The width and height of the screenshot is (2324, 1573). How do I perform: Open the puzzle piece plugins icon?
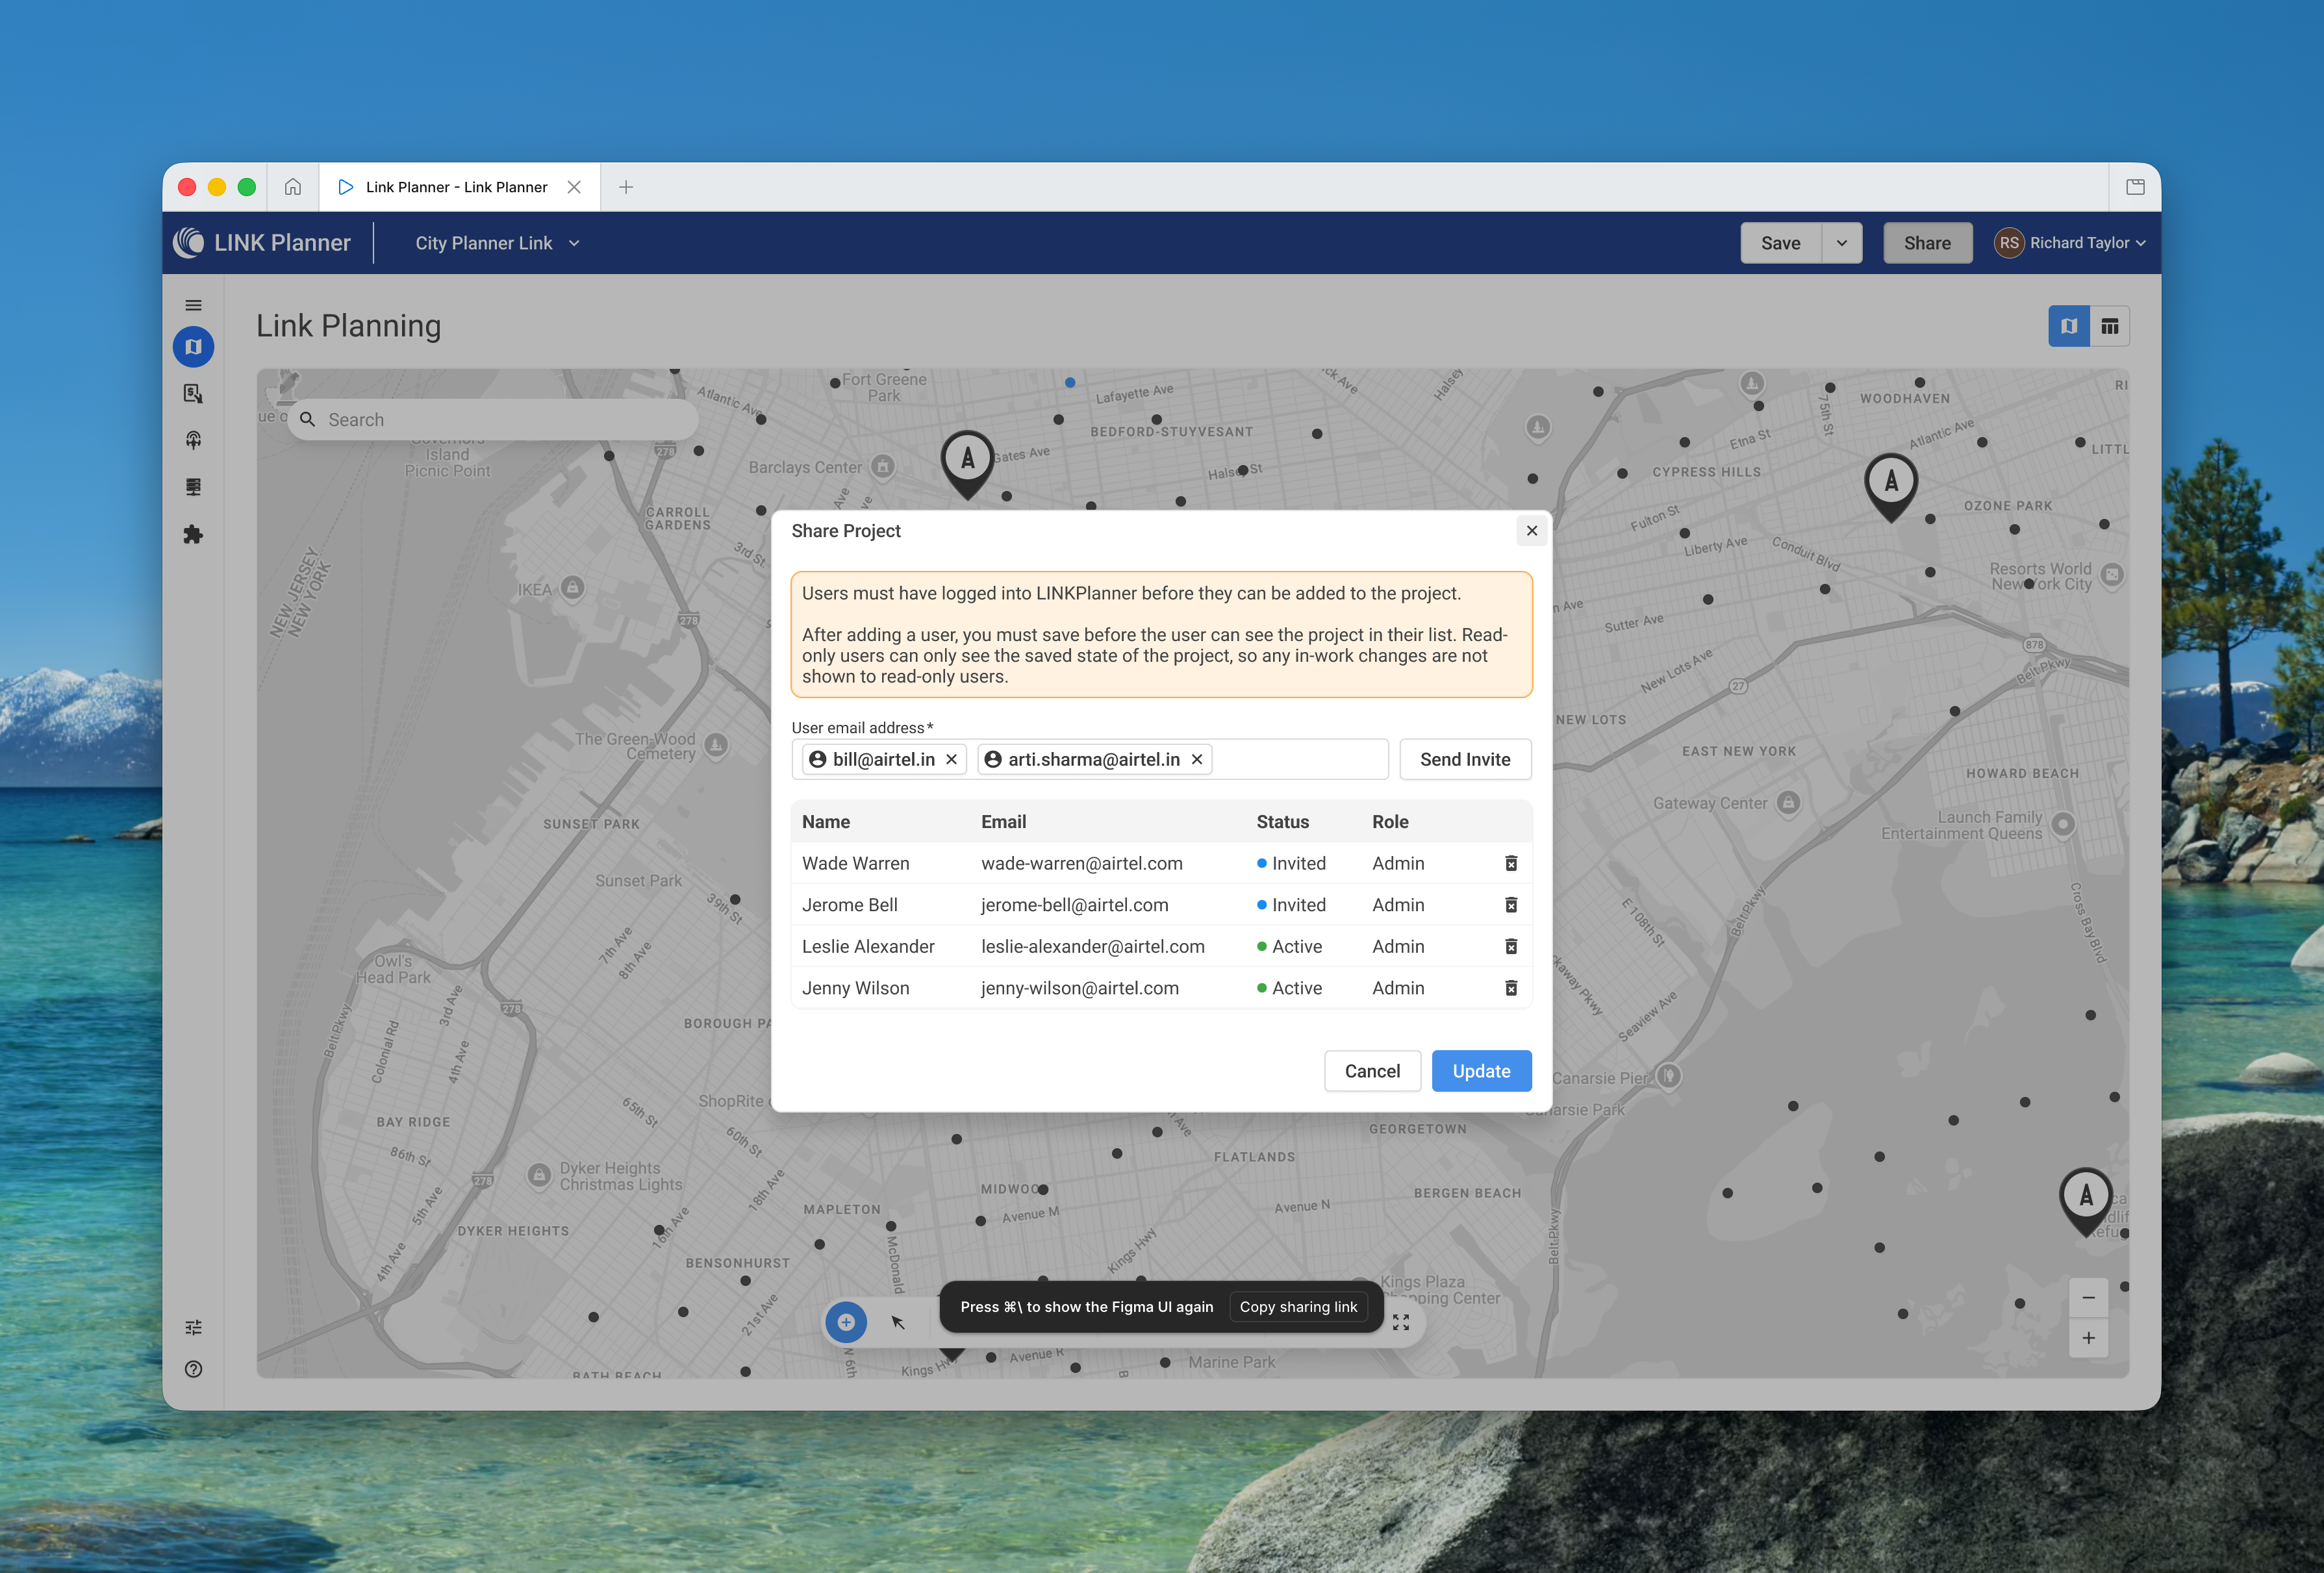[x=193, y=534]
